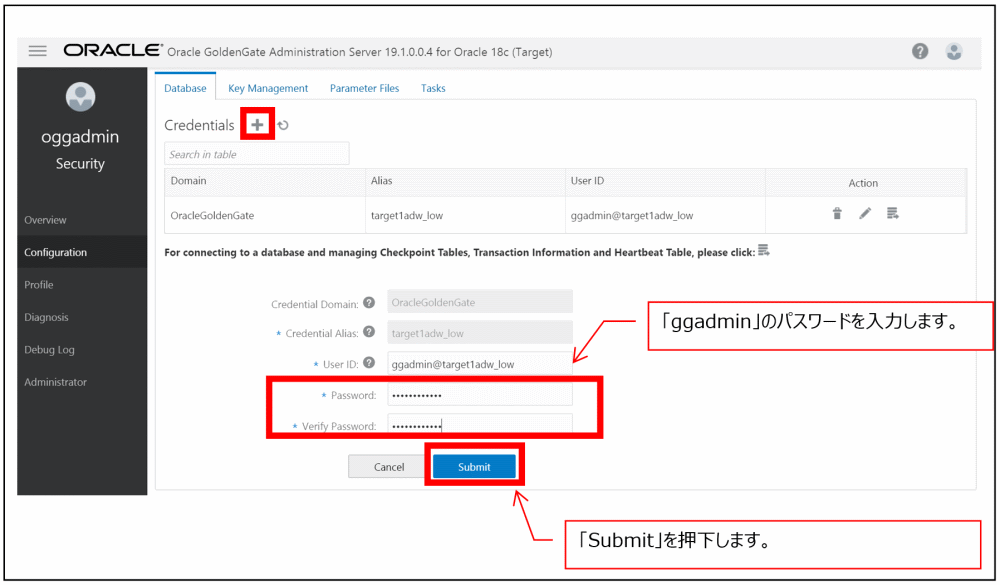This screenshot has width=1000, height=585.
Task: Open the Parameter Files tab
Action: (x=364, y=88)
